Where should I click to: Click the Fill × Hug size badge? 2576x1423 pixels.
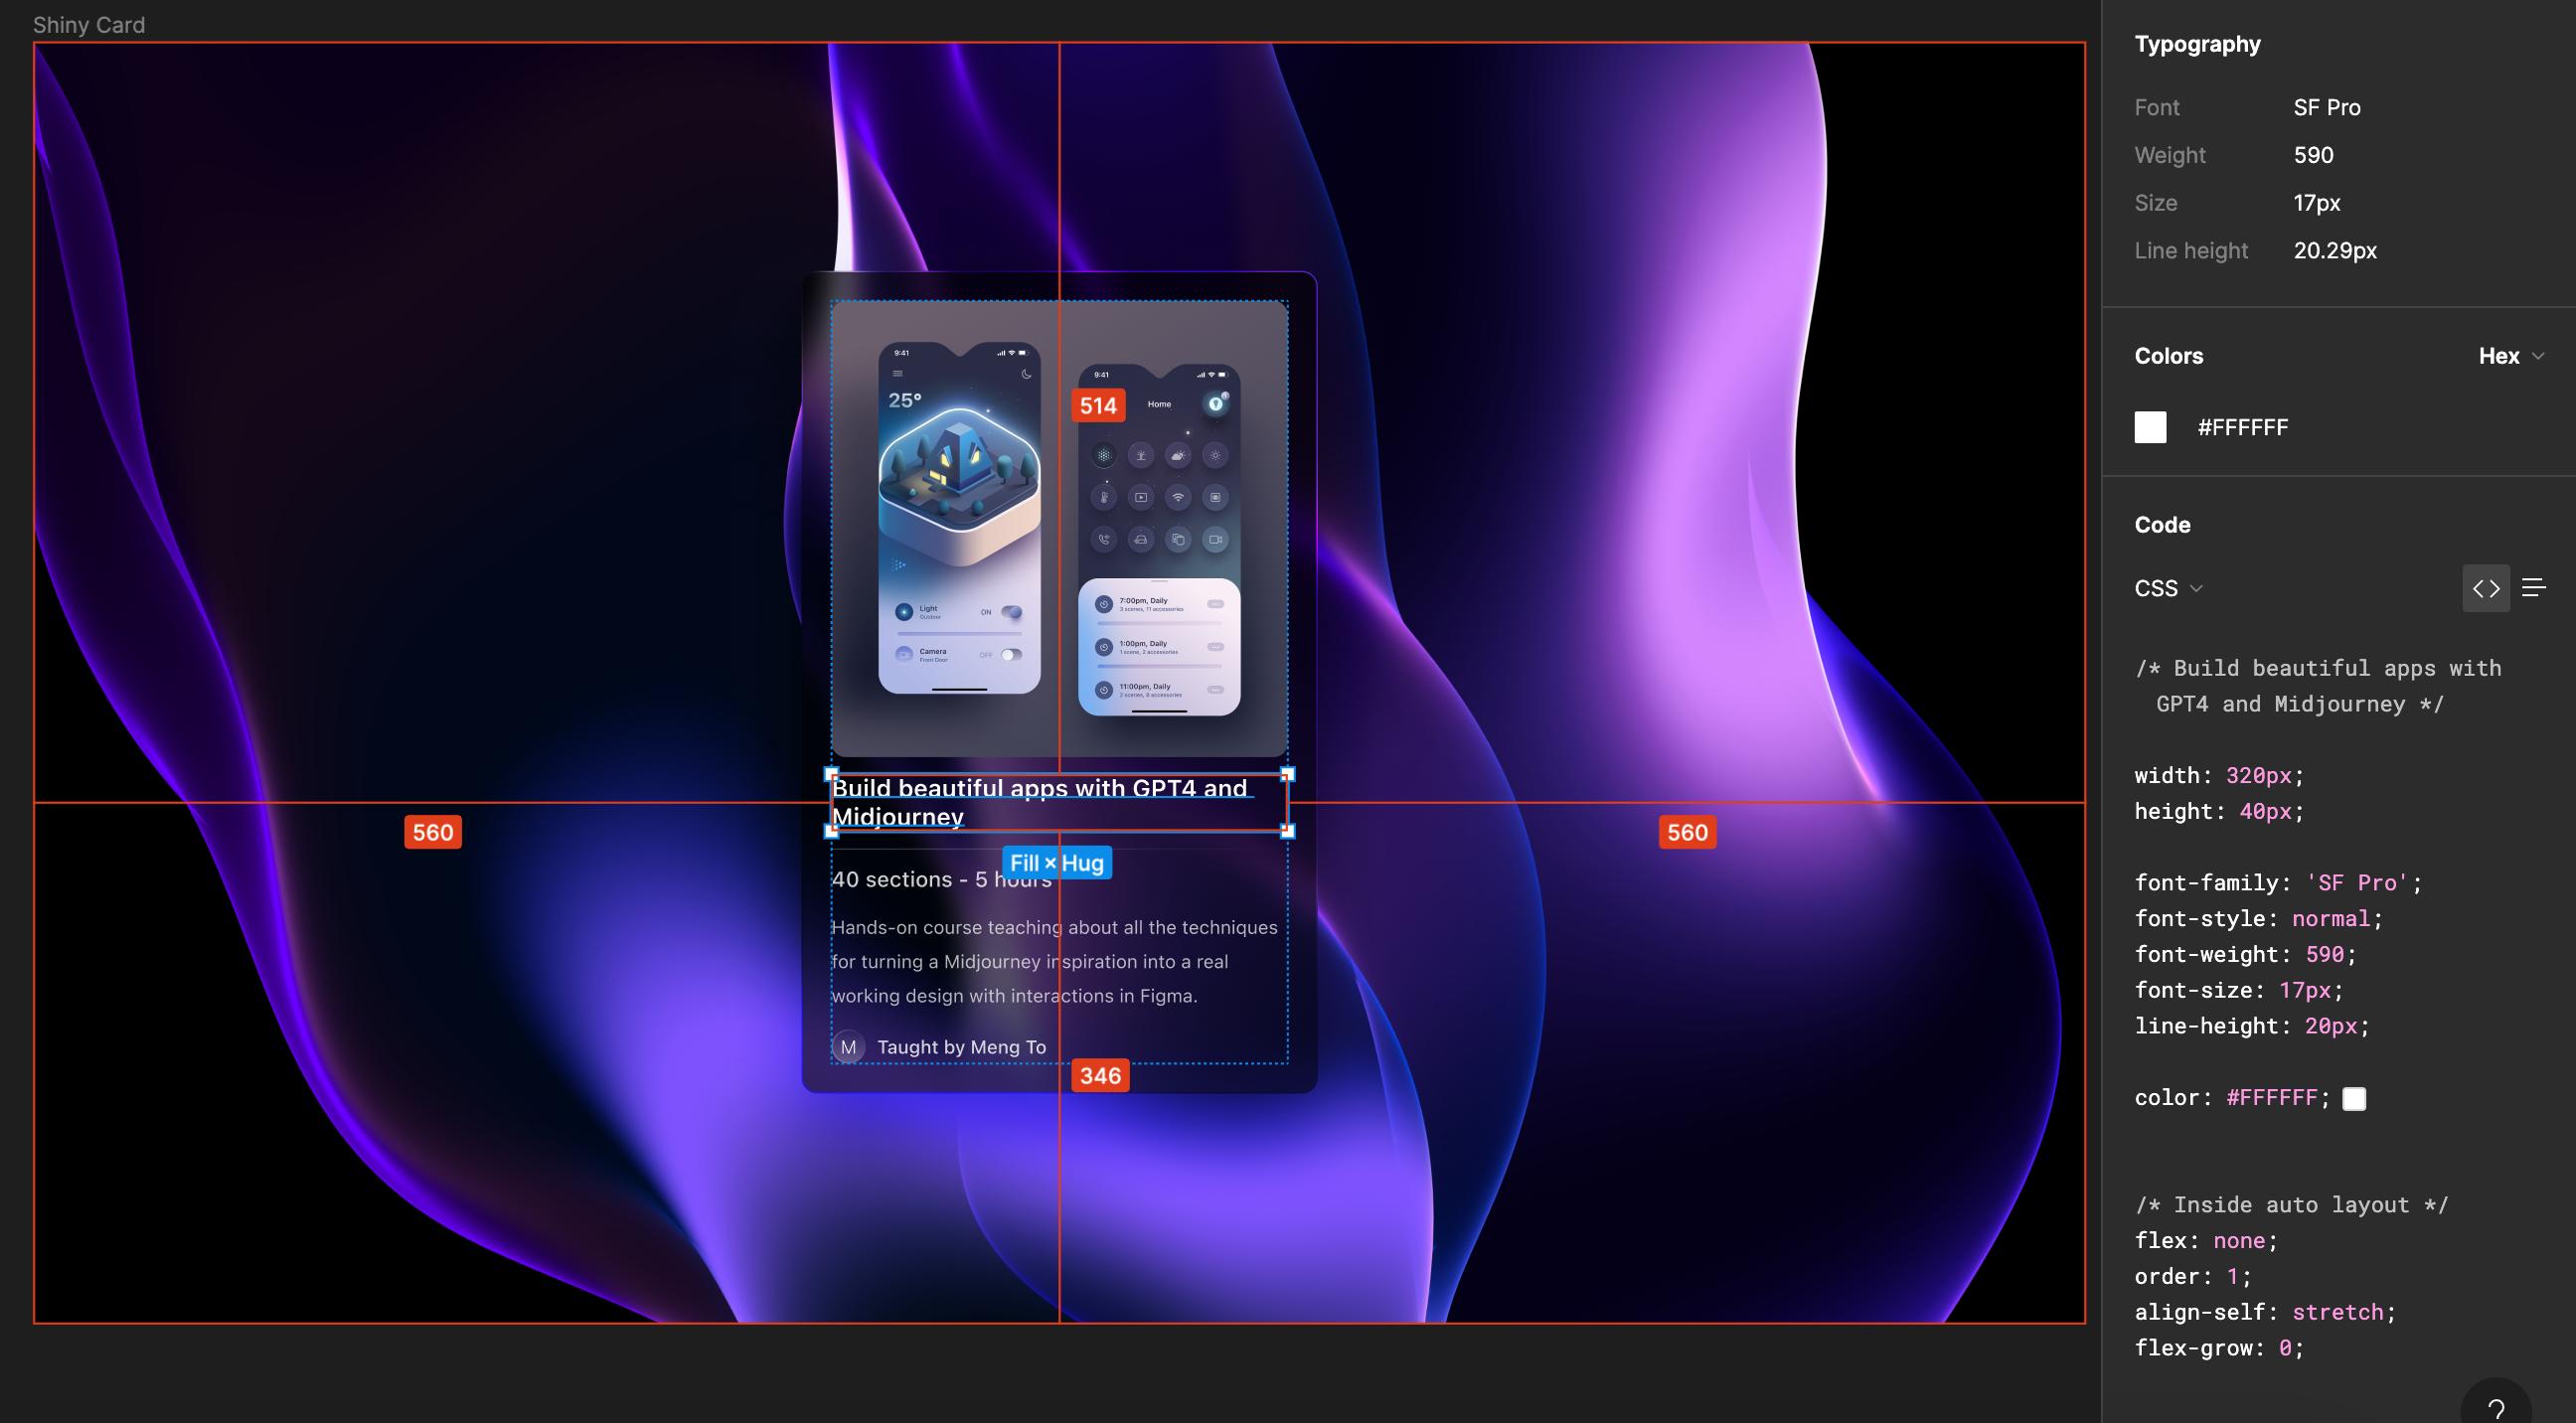coord(1056,863)
